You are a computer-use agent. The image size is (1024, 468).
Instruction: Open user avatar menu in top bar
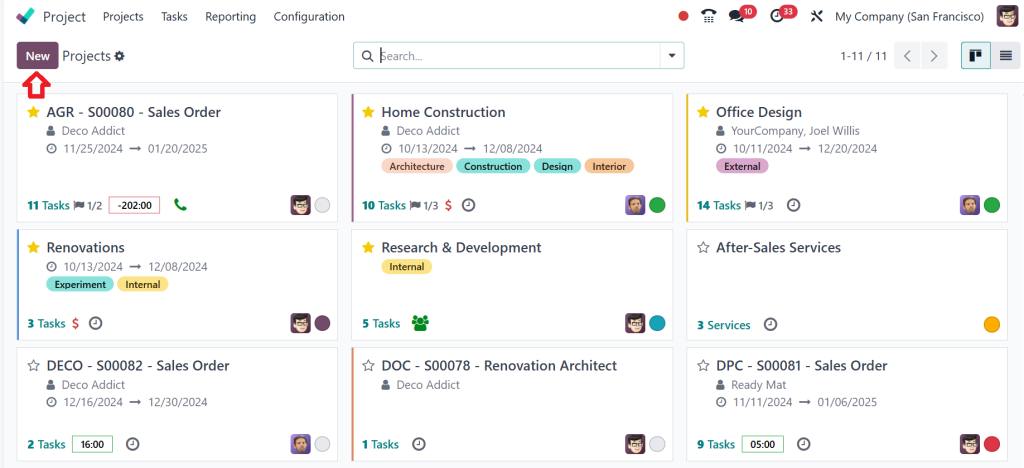(x=1006, y=16)
